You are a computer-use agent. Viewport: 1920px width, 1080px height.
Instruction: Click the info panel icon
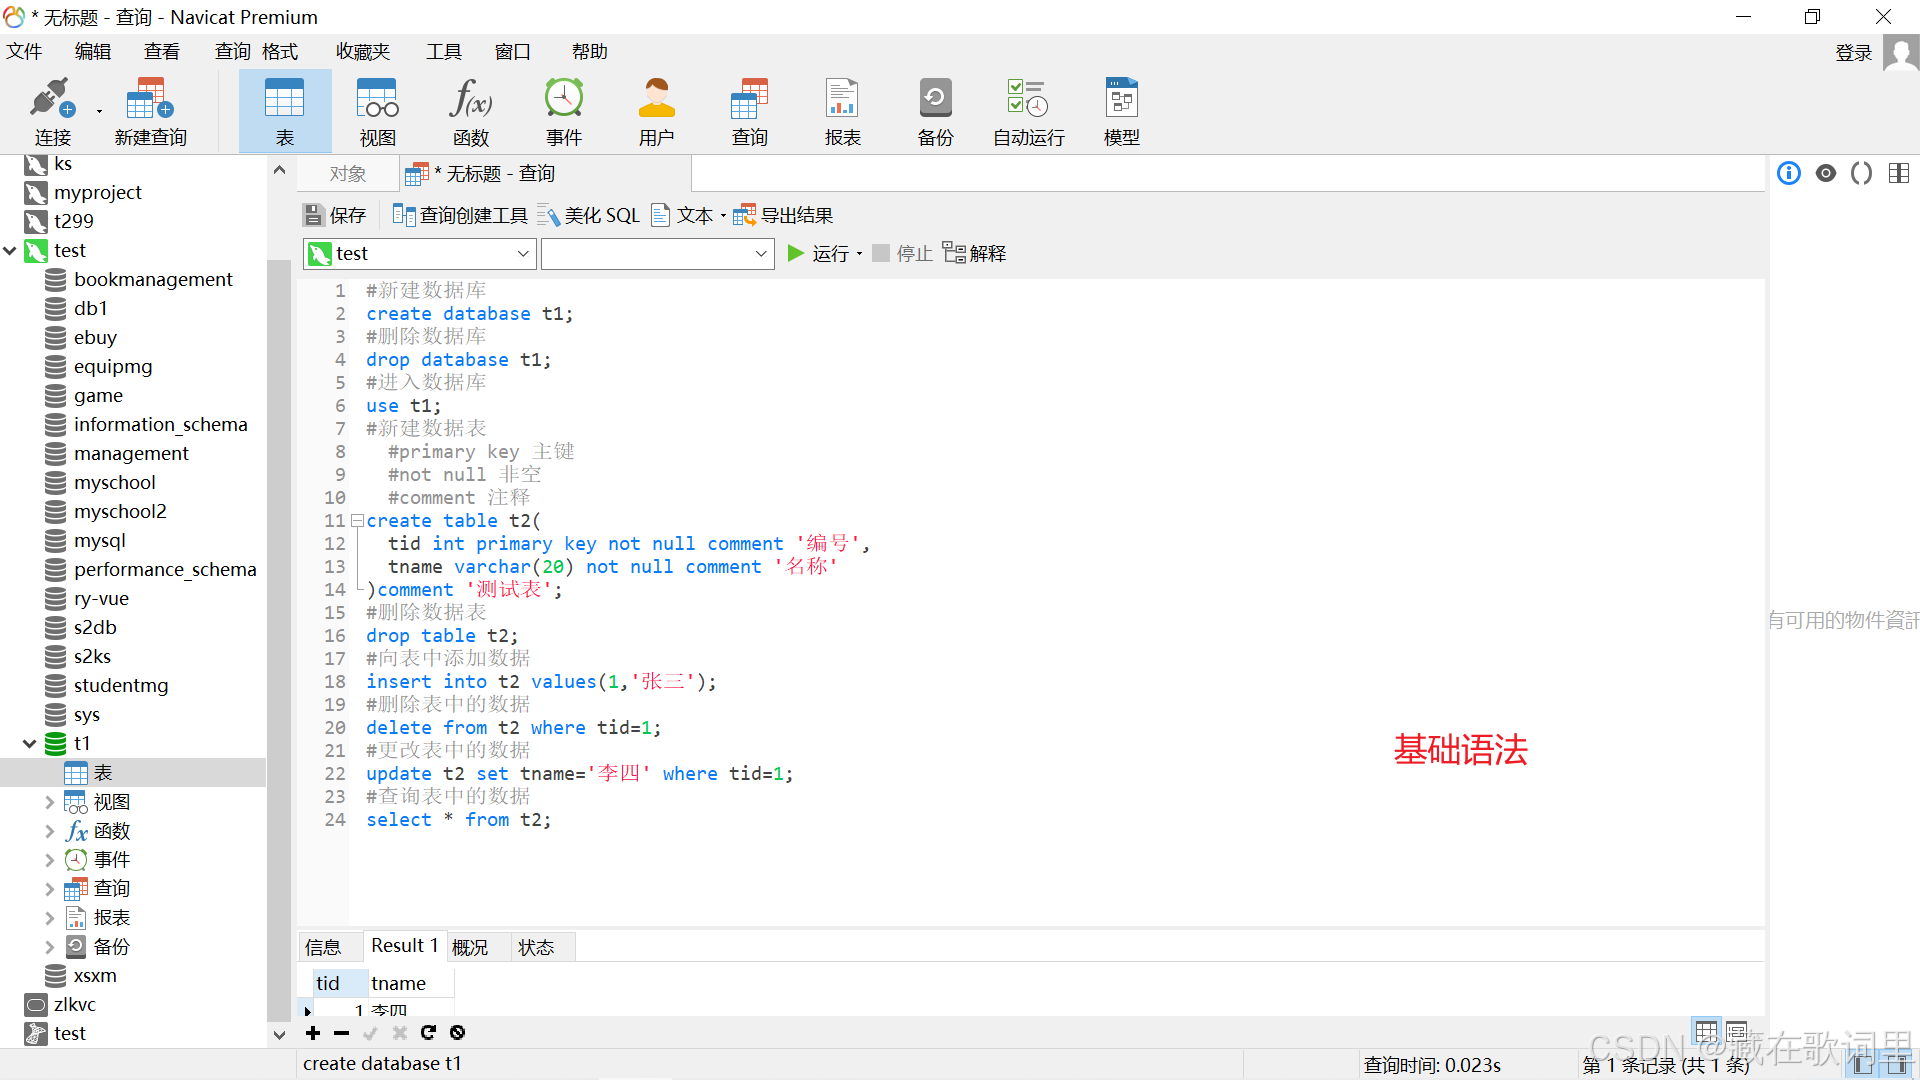[x=1789, y=173]
